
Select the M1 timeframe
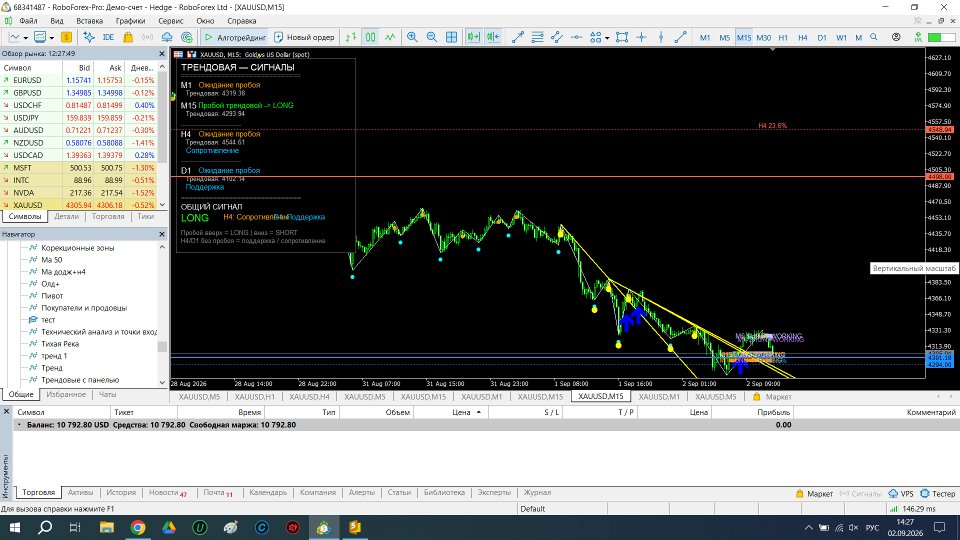click(x=705, y=37)
